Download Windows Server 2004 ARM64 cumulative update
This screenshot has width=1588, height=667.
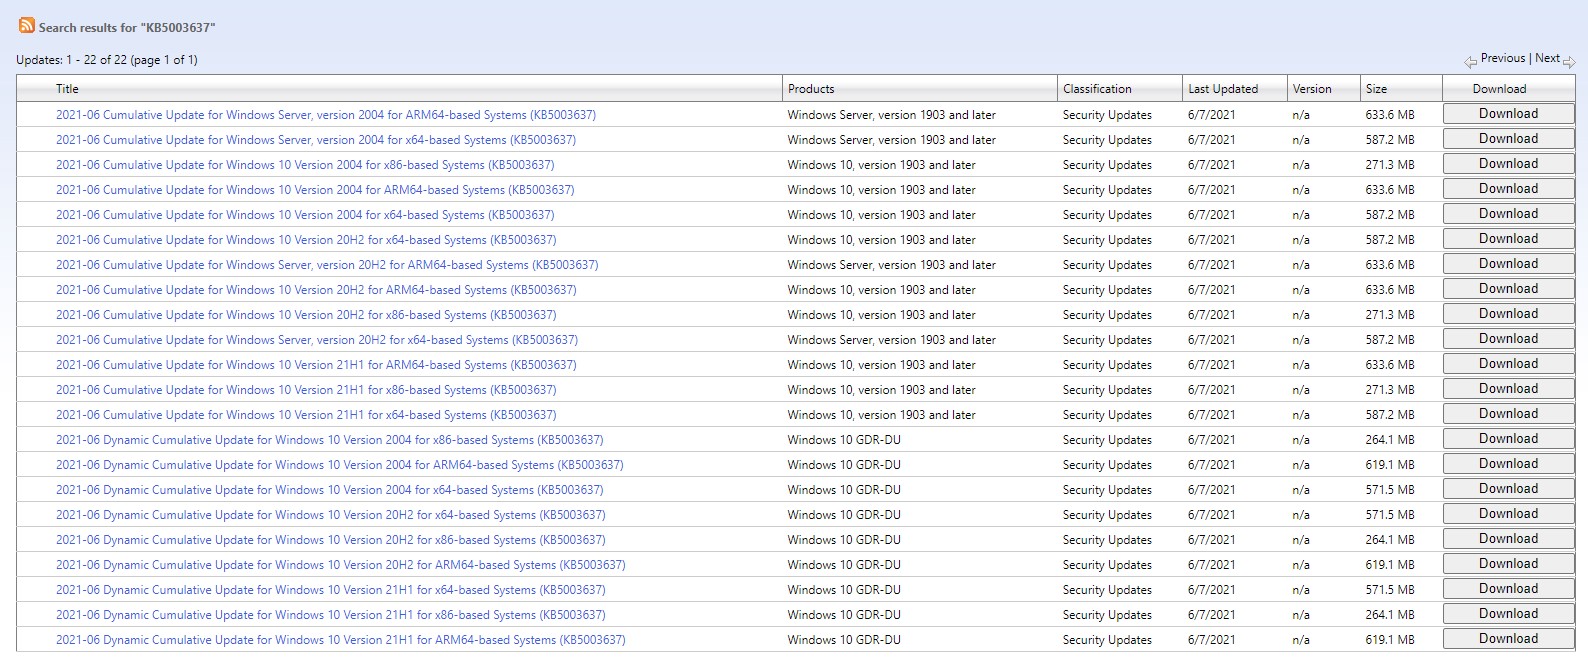point(1508,114)
